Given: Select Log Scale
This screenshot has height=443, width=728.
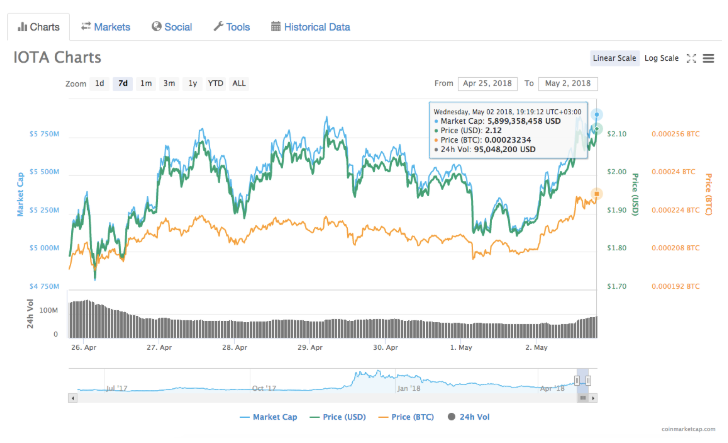Looking at the screenshot, I should [661, 58].
